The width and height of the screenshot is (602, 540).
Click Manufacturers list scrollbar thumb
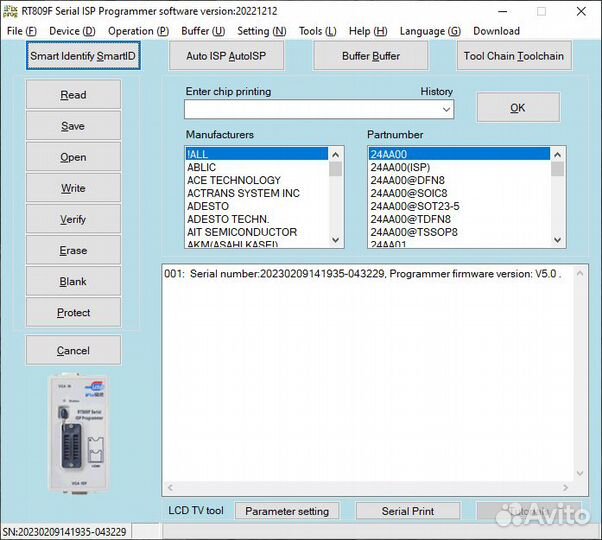(336, 169)
